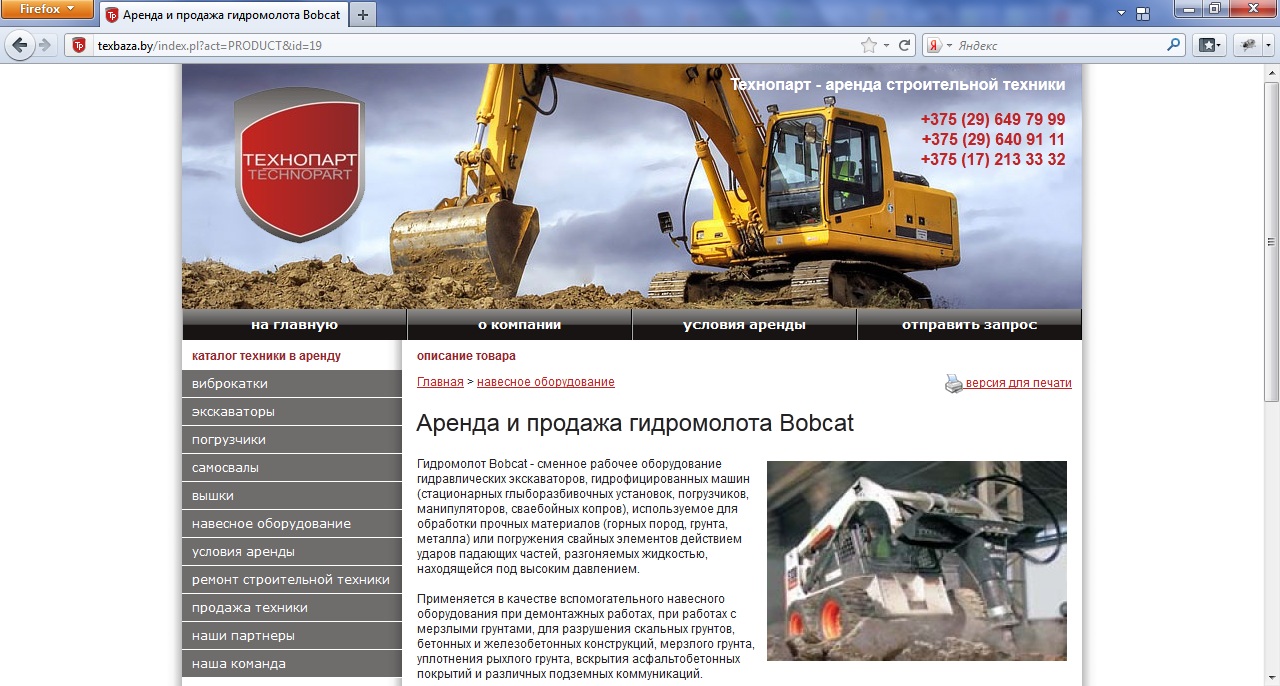Select 'вышки' in catalog sidebar
This screenshot has height=686, width=1280.
coord(292,496)
